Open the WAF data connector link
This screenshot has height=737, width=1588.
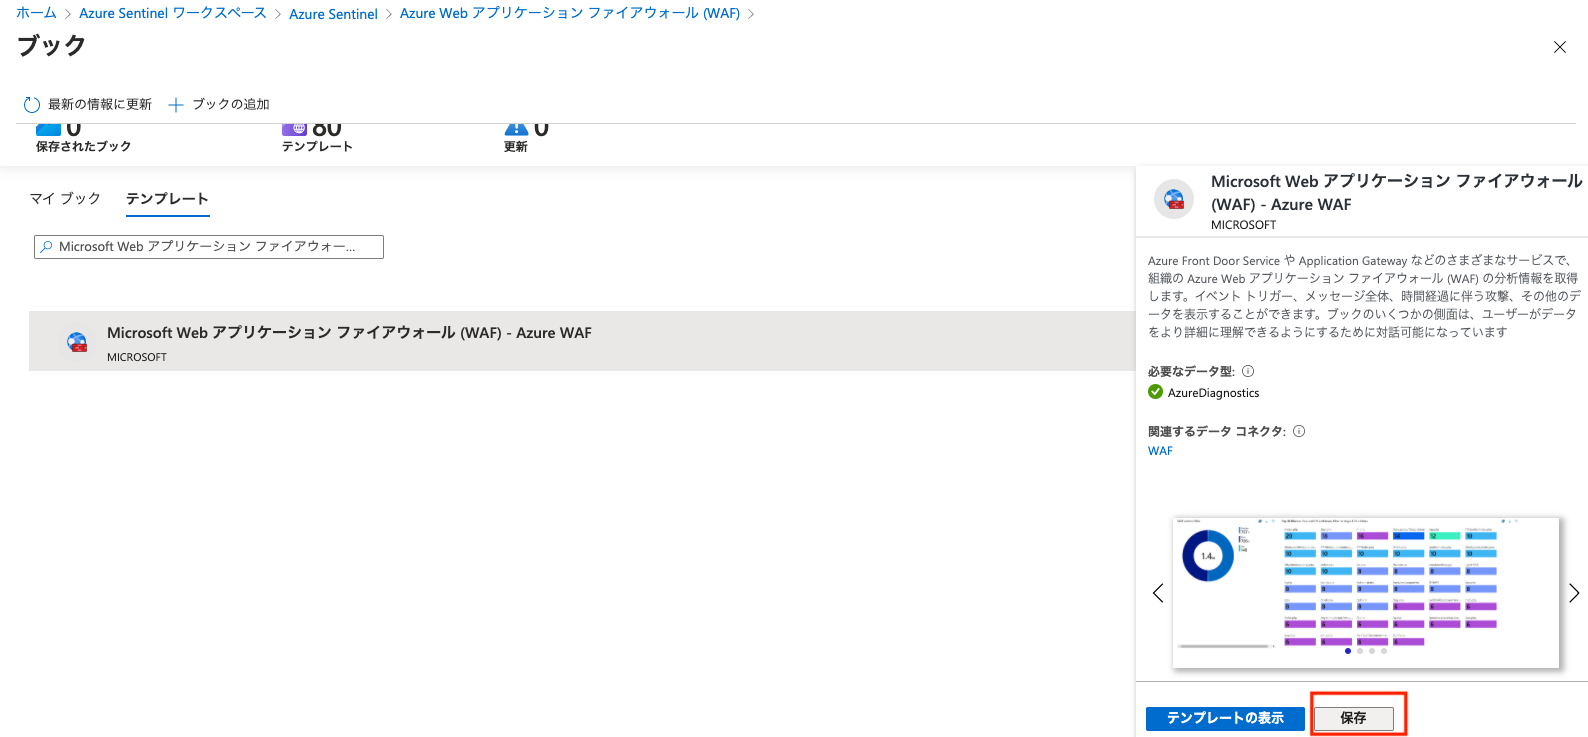coord(1160,451)
